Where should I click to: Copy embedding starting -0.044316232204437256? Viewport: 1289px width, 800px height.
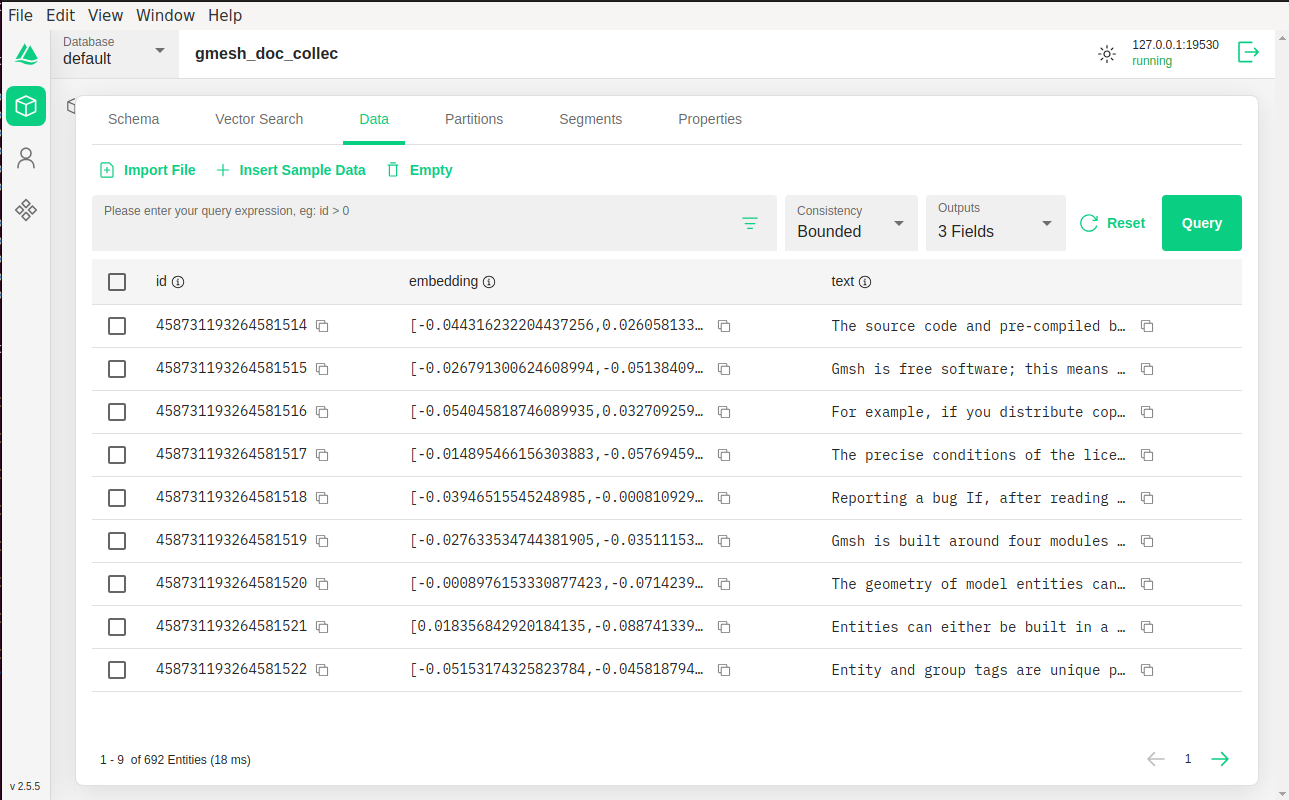724,326
